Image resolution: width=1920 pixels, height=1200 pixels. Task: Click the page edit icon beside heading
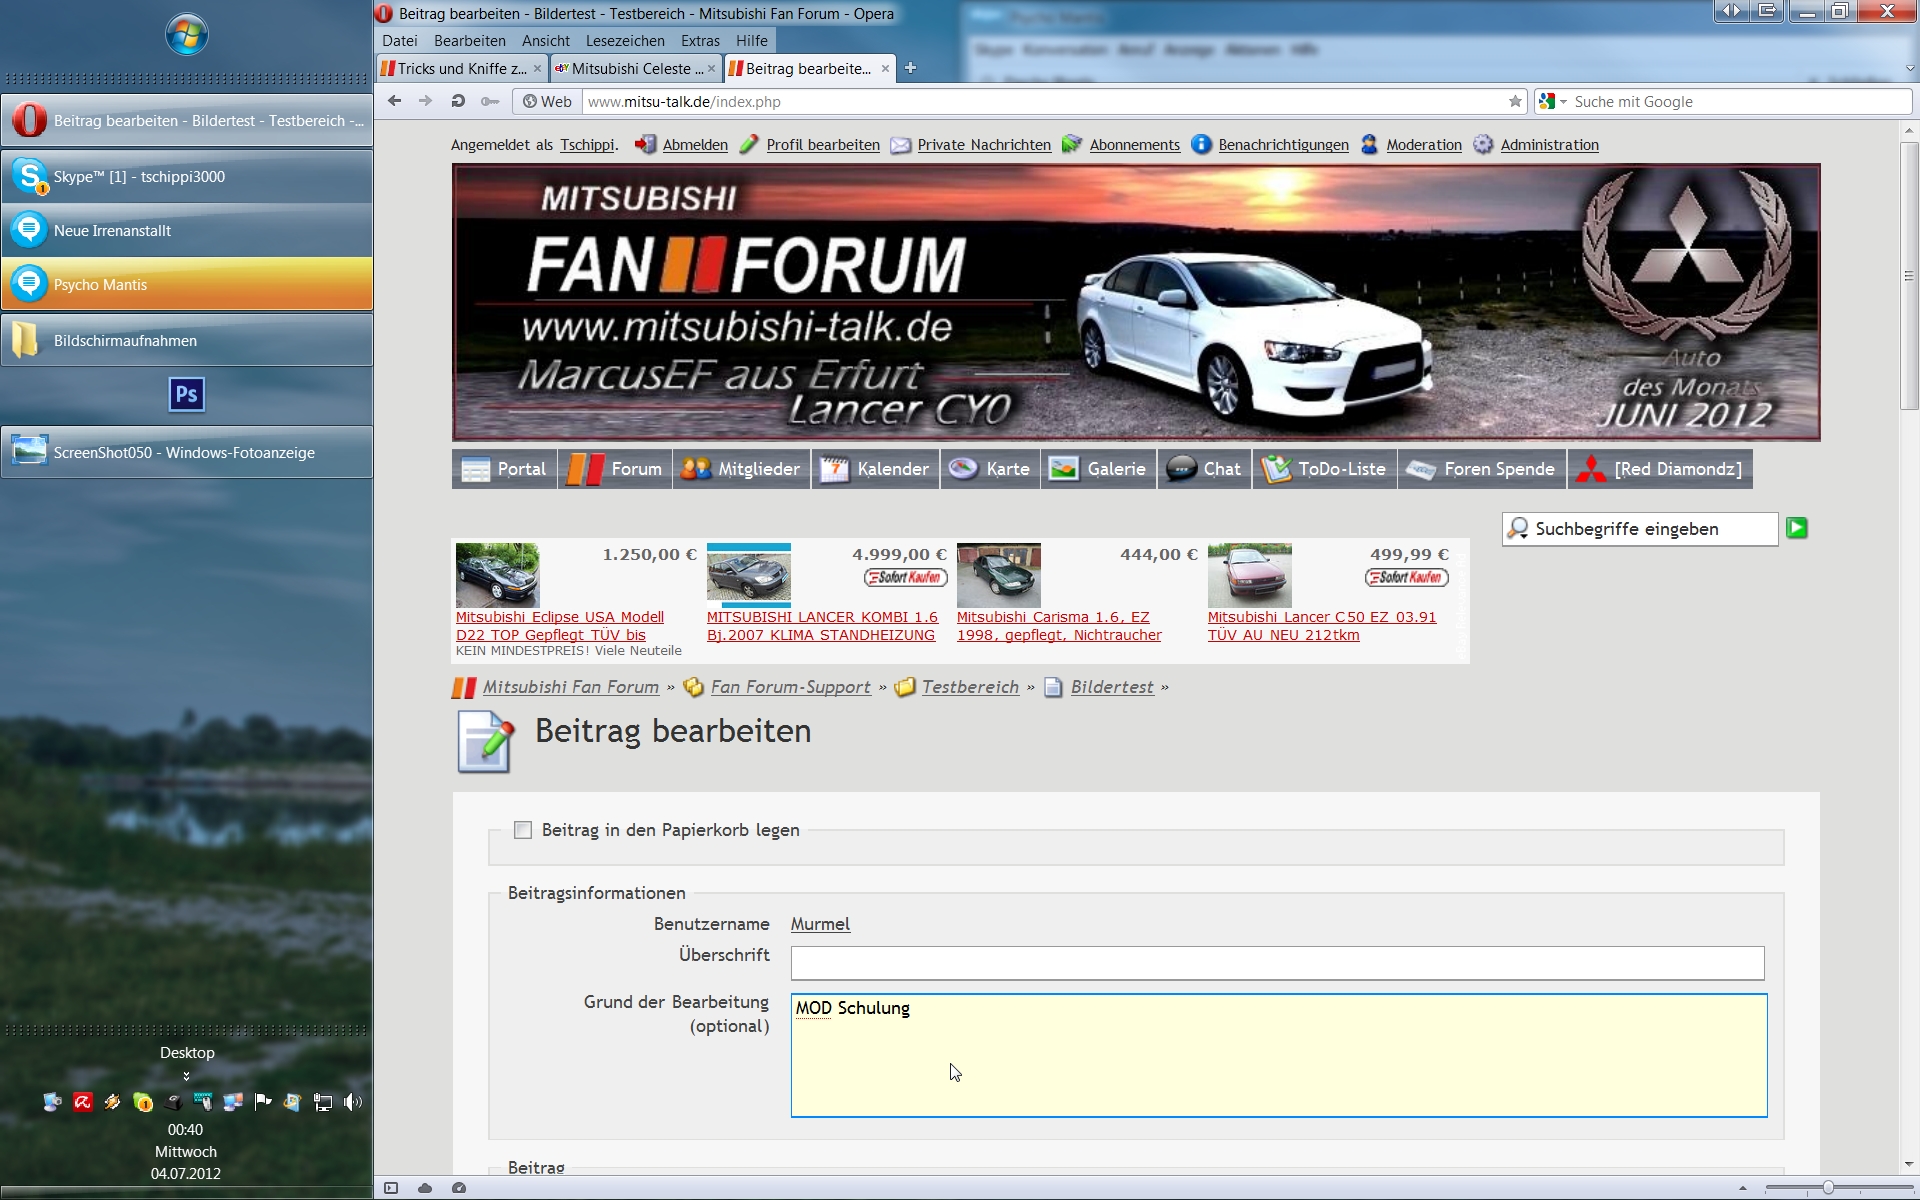click(x=486, y=742)
